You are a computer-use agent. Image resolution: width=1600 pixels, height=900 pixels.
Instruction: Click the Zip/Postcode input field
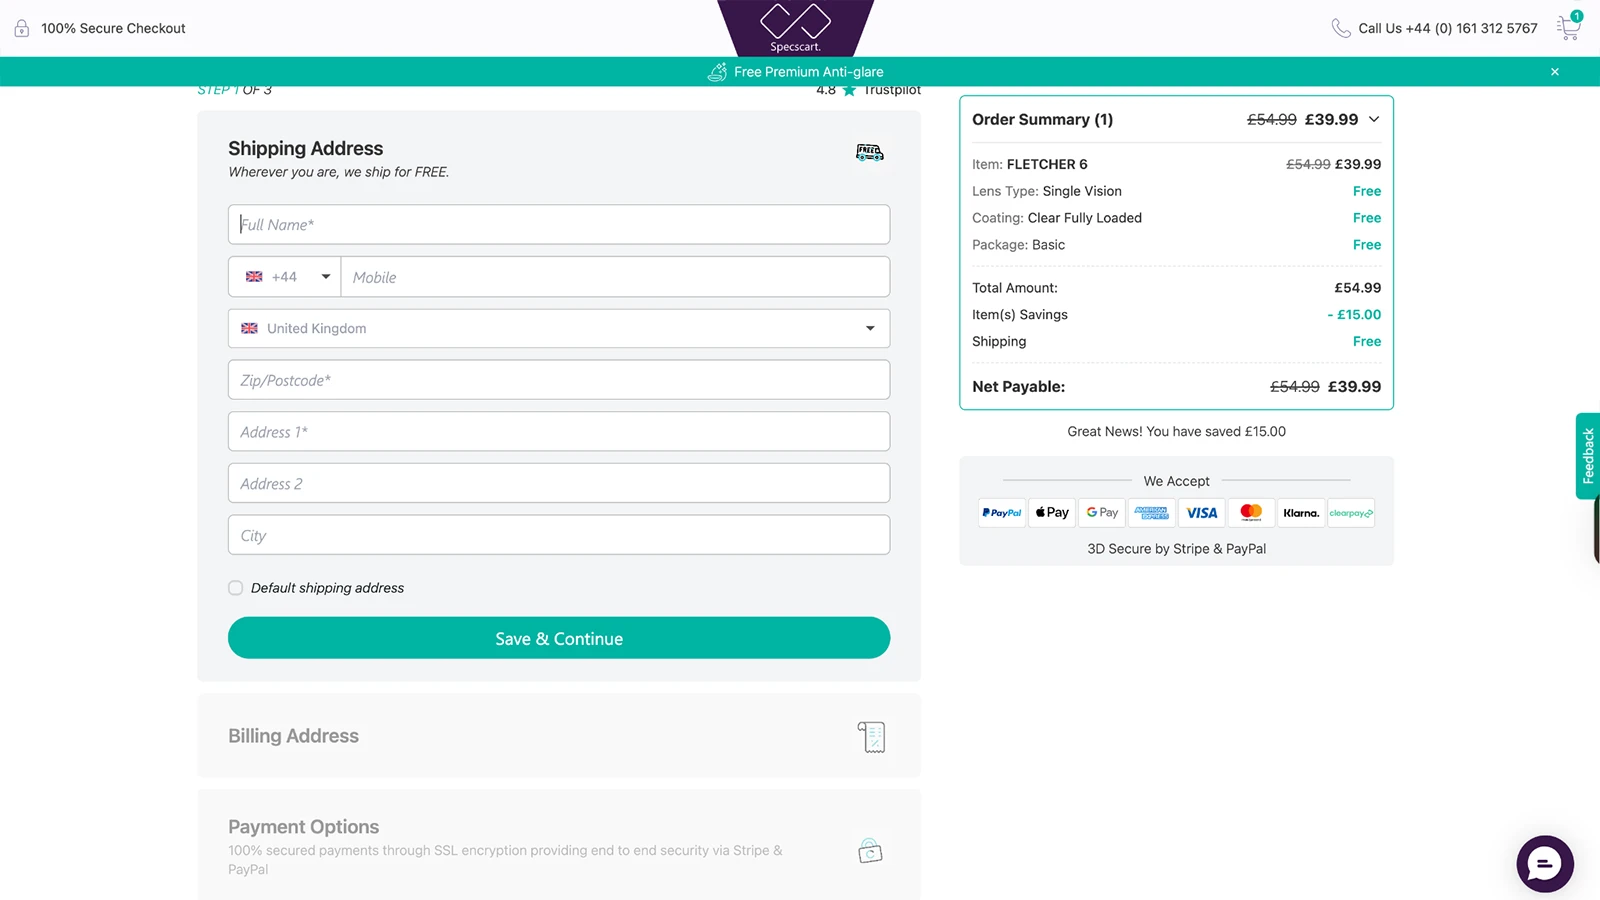pos(558,380)
